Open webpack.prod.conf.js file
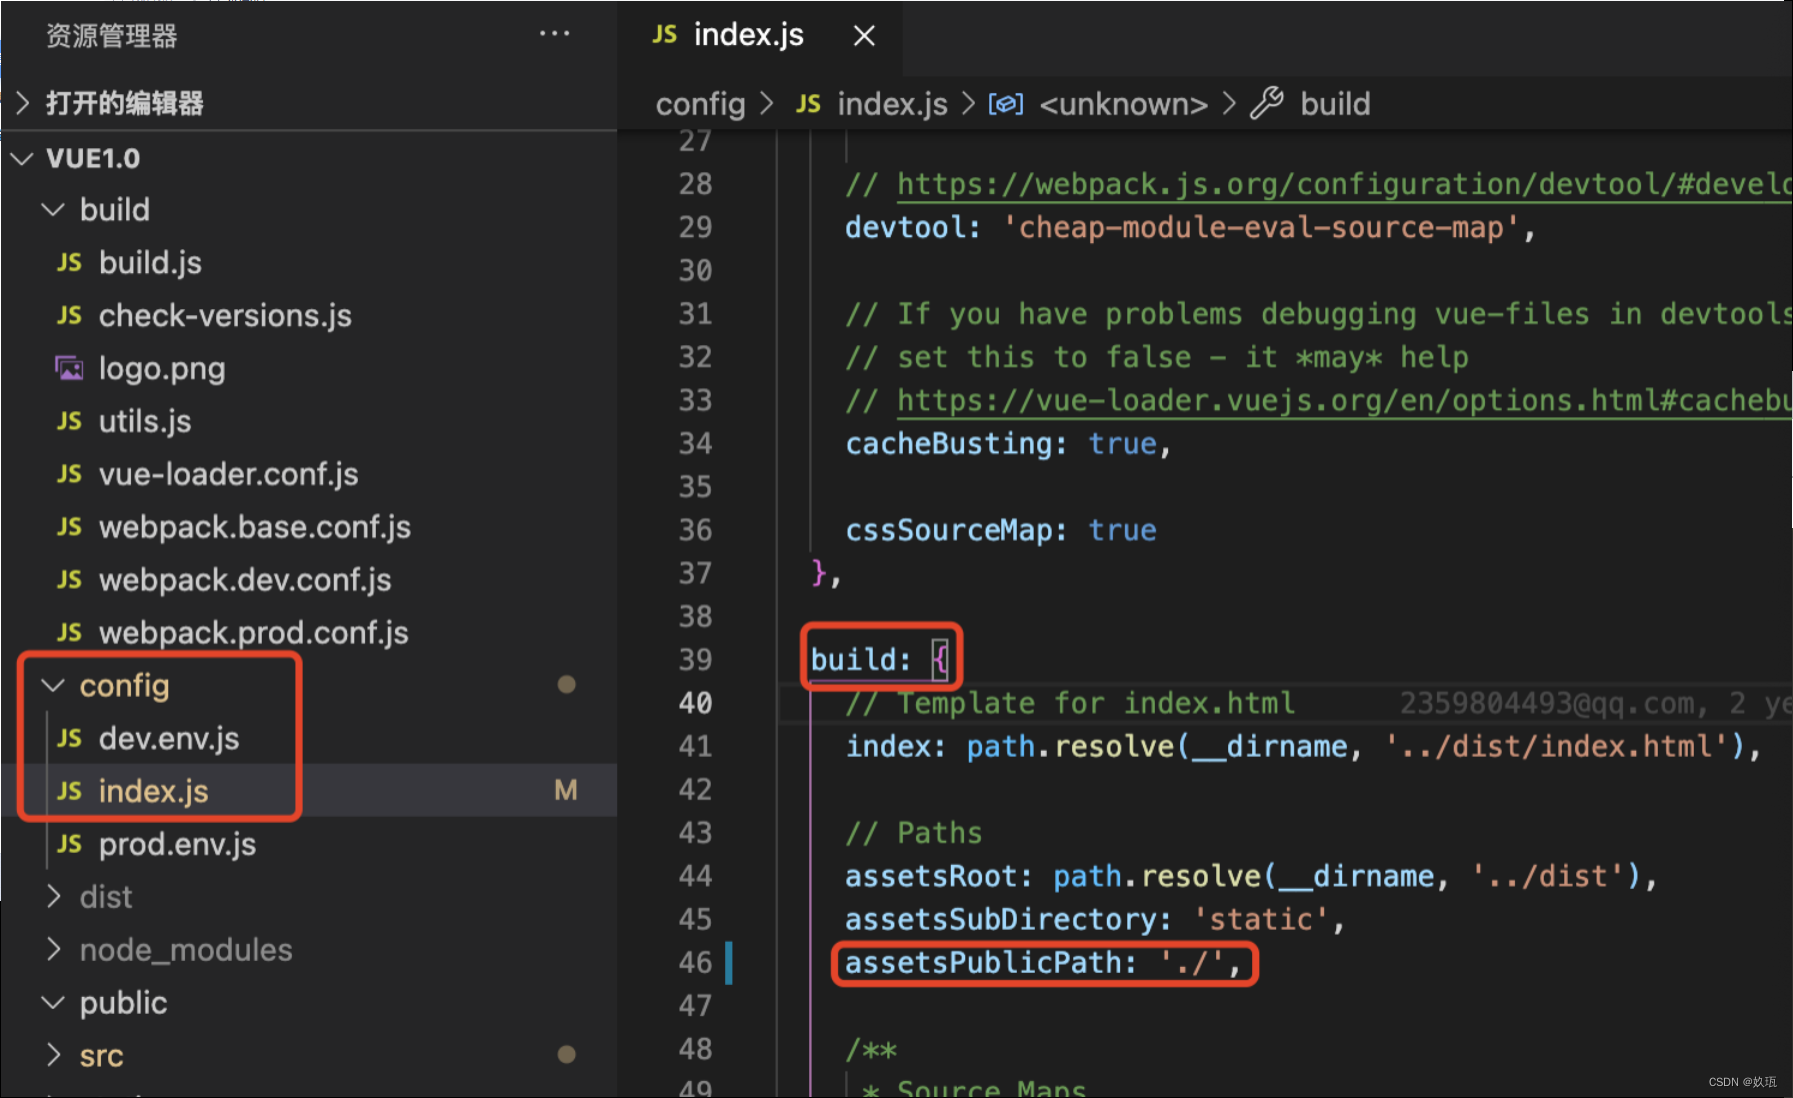 254,634
